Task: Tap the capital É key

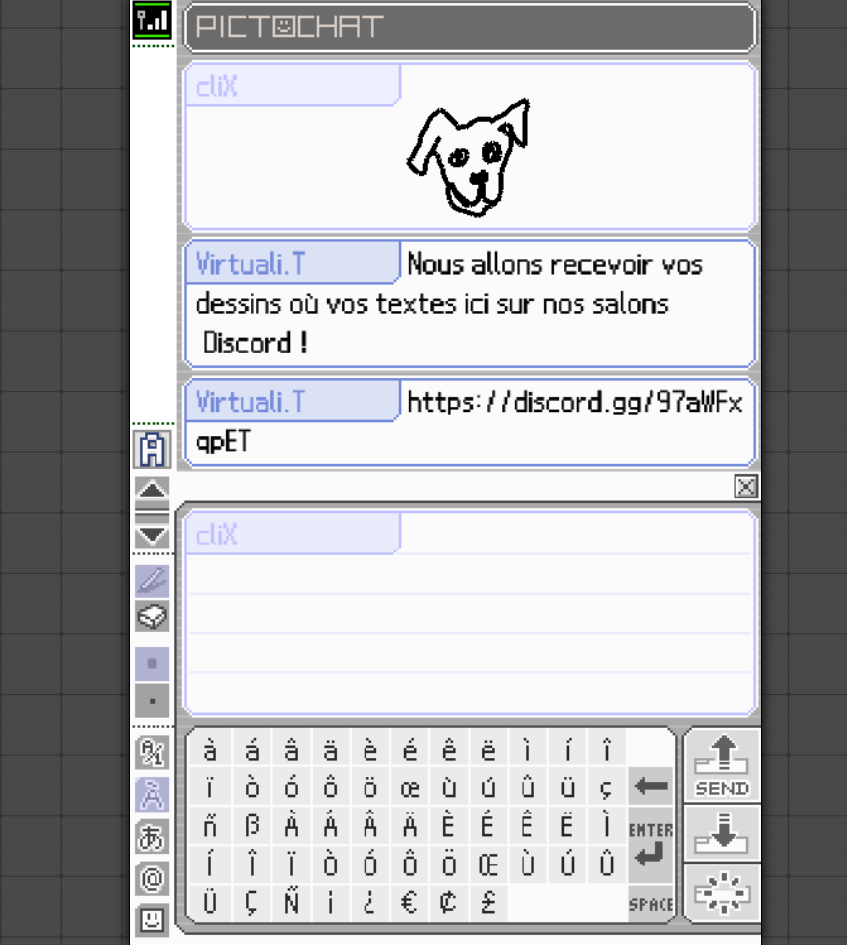Action: pos(488,825)
